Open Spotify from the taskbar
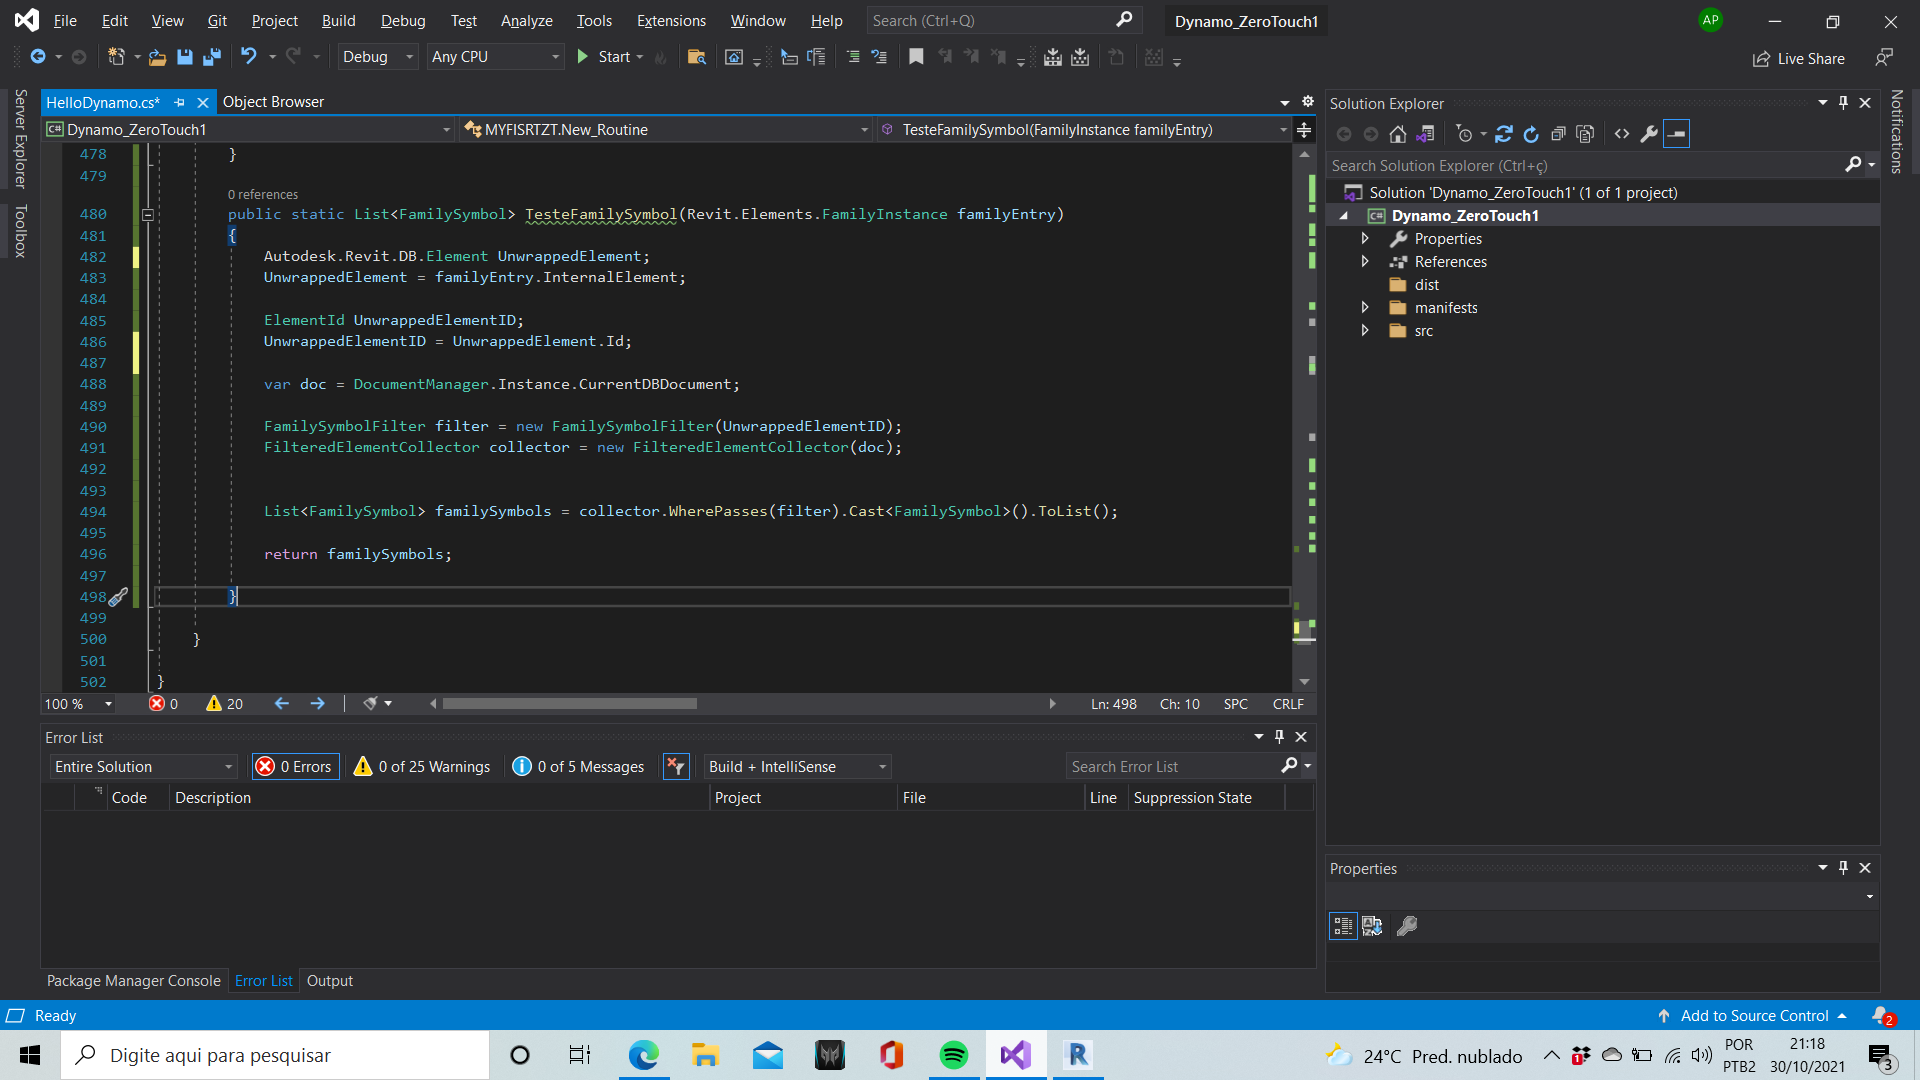Viewport: 1920px width, 1080px height. click(953, 1055)
